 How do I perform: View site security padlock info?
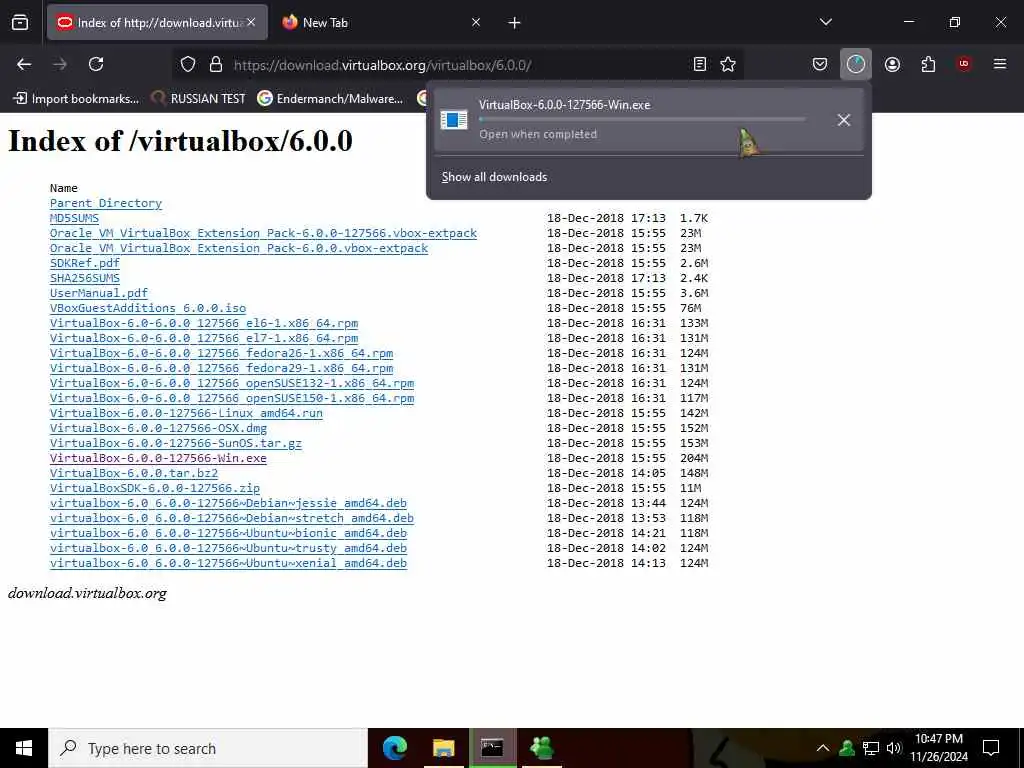pyautogui.click(x=216, y=64)
